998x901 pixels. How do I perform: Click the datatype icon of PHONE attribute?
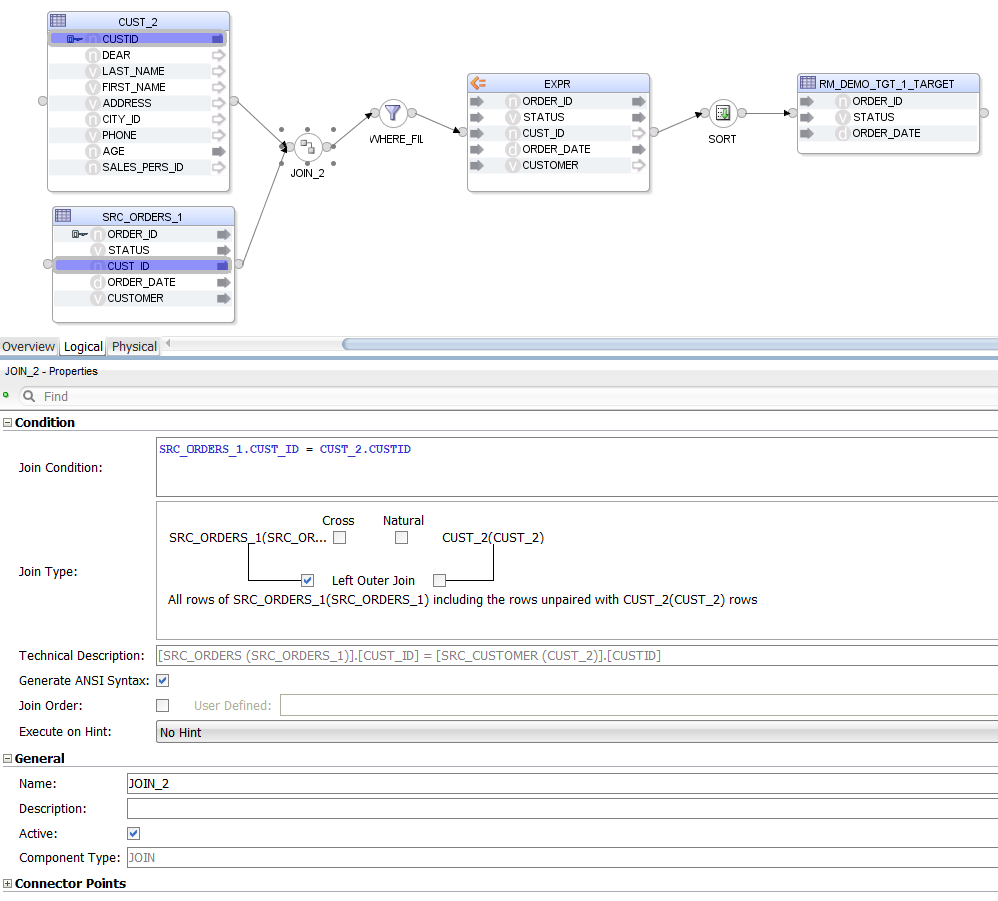(93, 135)
